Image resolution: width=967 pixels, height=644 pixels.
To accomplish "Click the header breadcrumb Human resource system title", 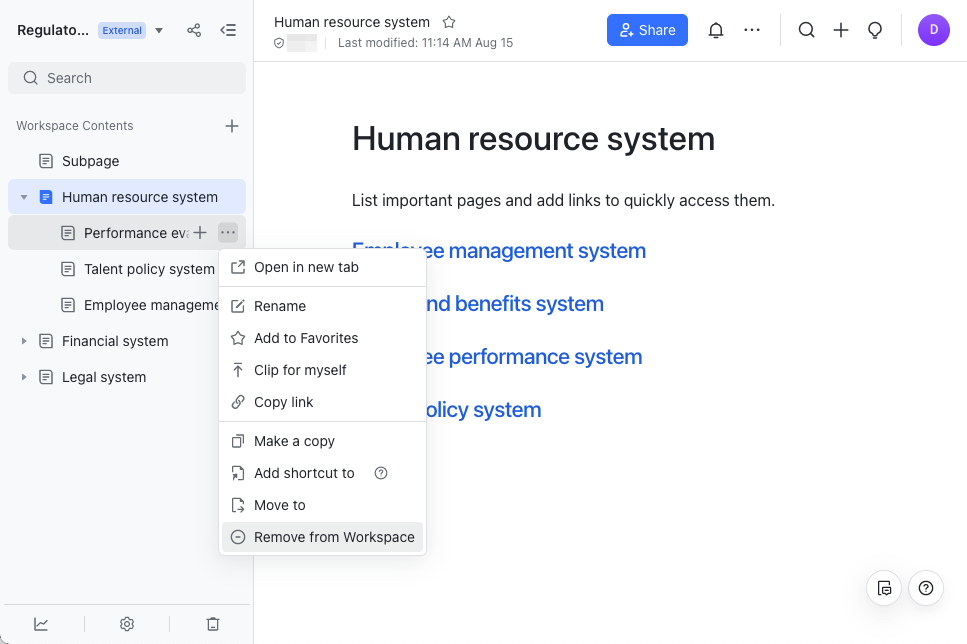I will point(352,22).
